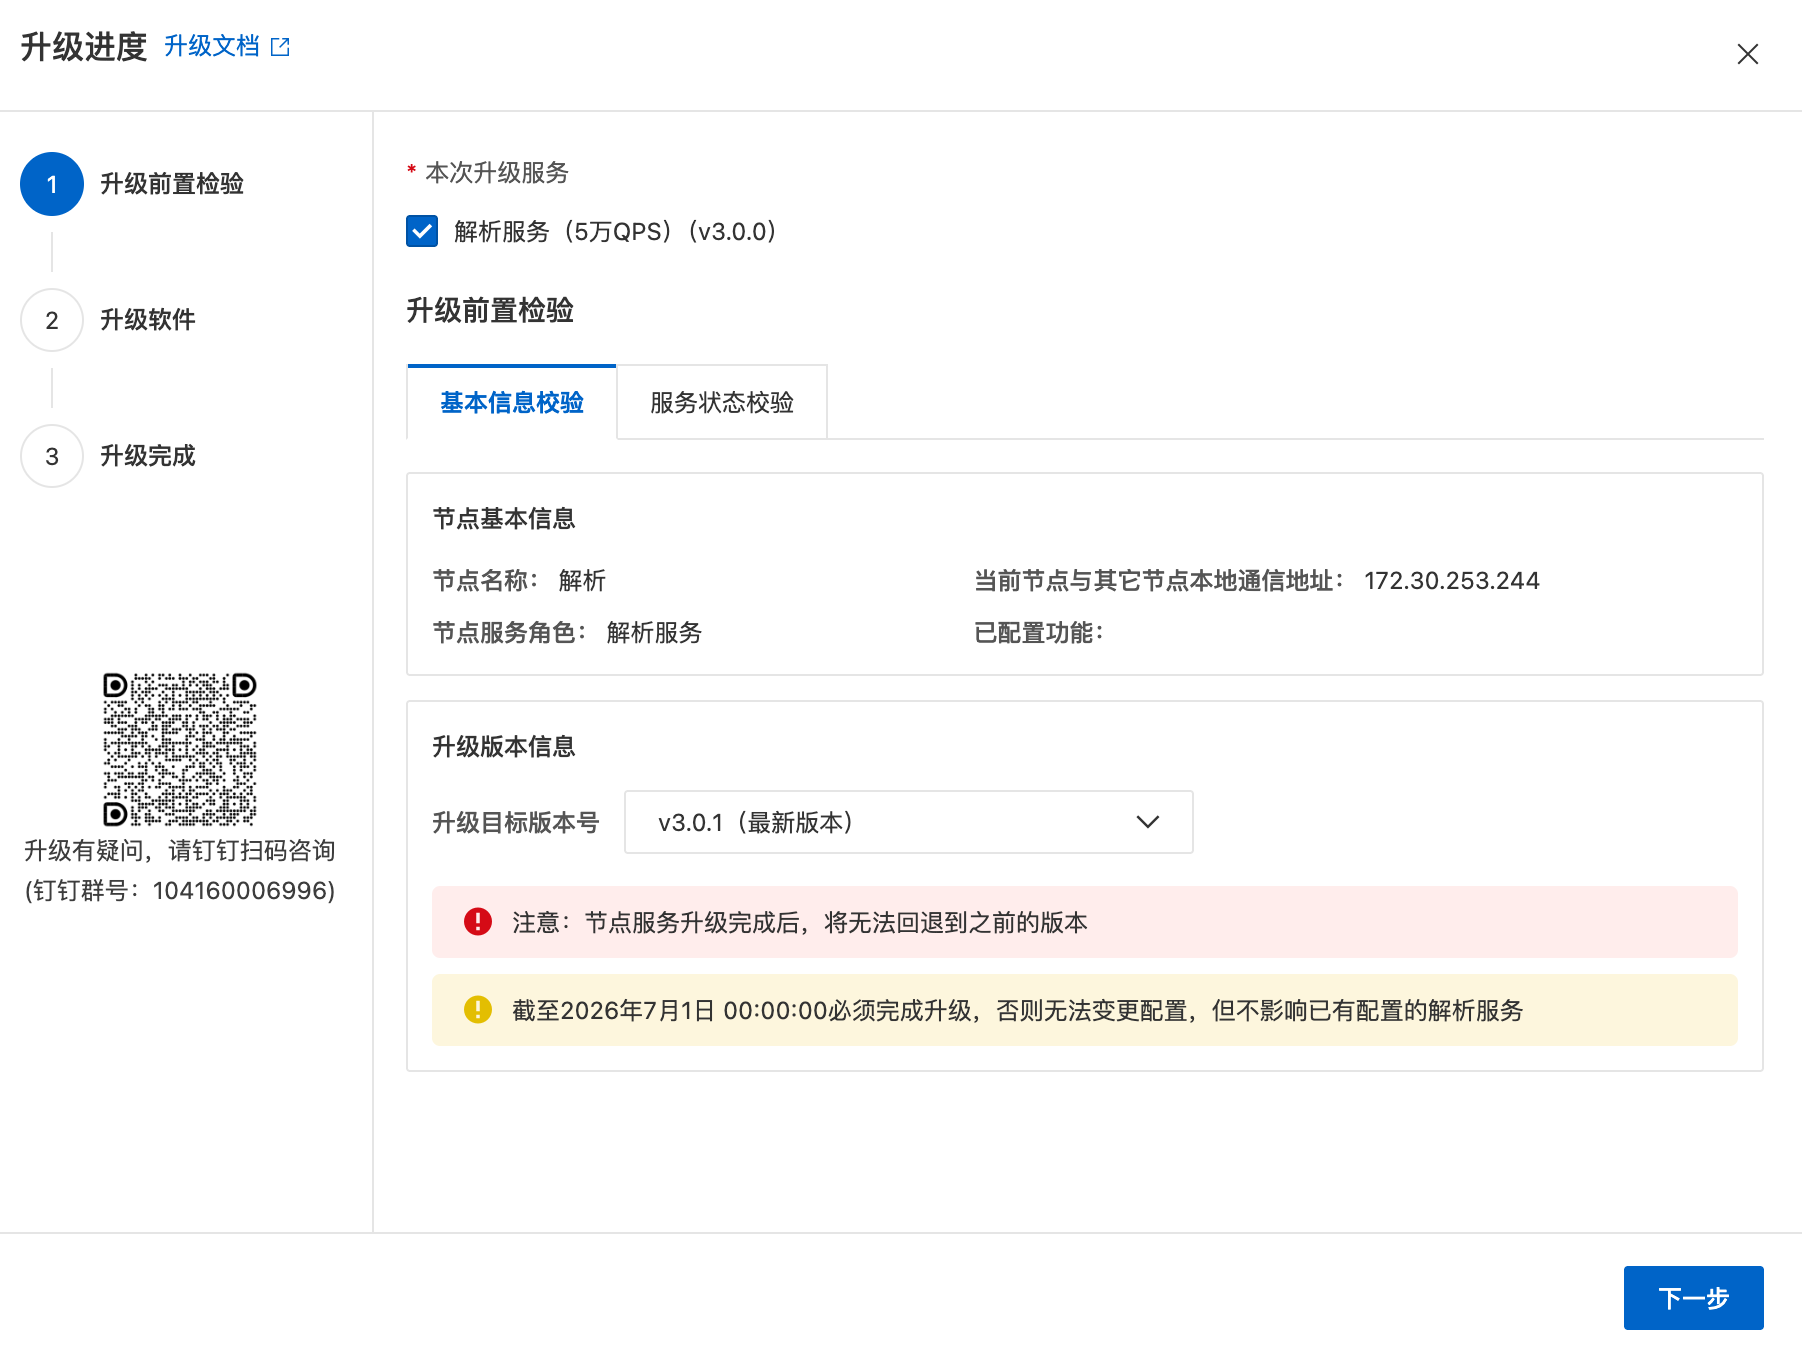Click the 已配置功能 label
This screenshot has height=1358, width=1802.
1039,633
